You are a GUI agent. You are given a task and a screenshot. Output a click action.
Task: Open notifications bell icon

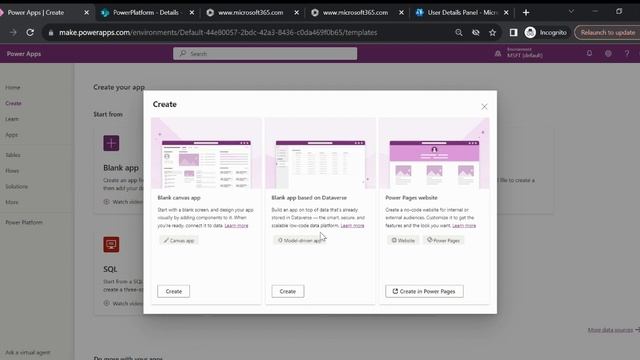[x=589, y=53]
